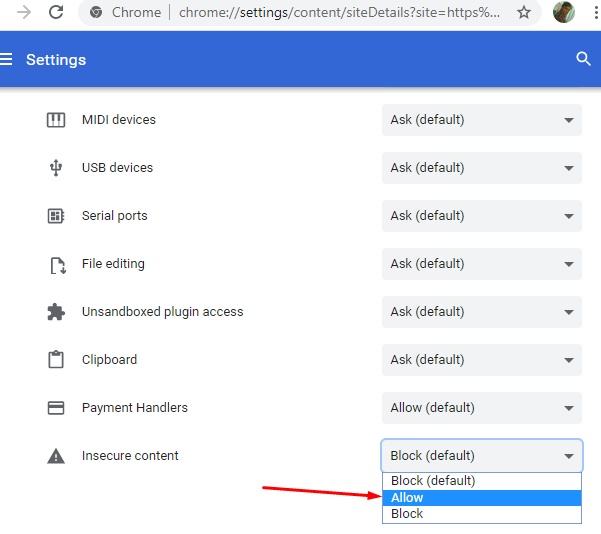Viewport: 601px width, 534px height.
Task: Open the Serial ports permission dropdown
Action: pyautogui.click(x=481, y=216)
